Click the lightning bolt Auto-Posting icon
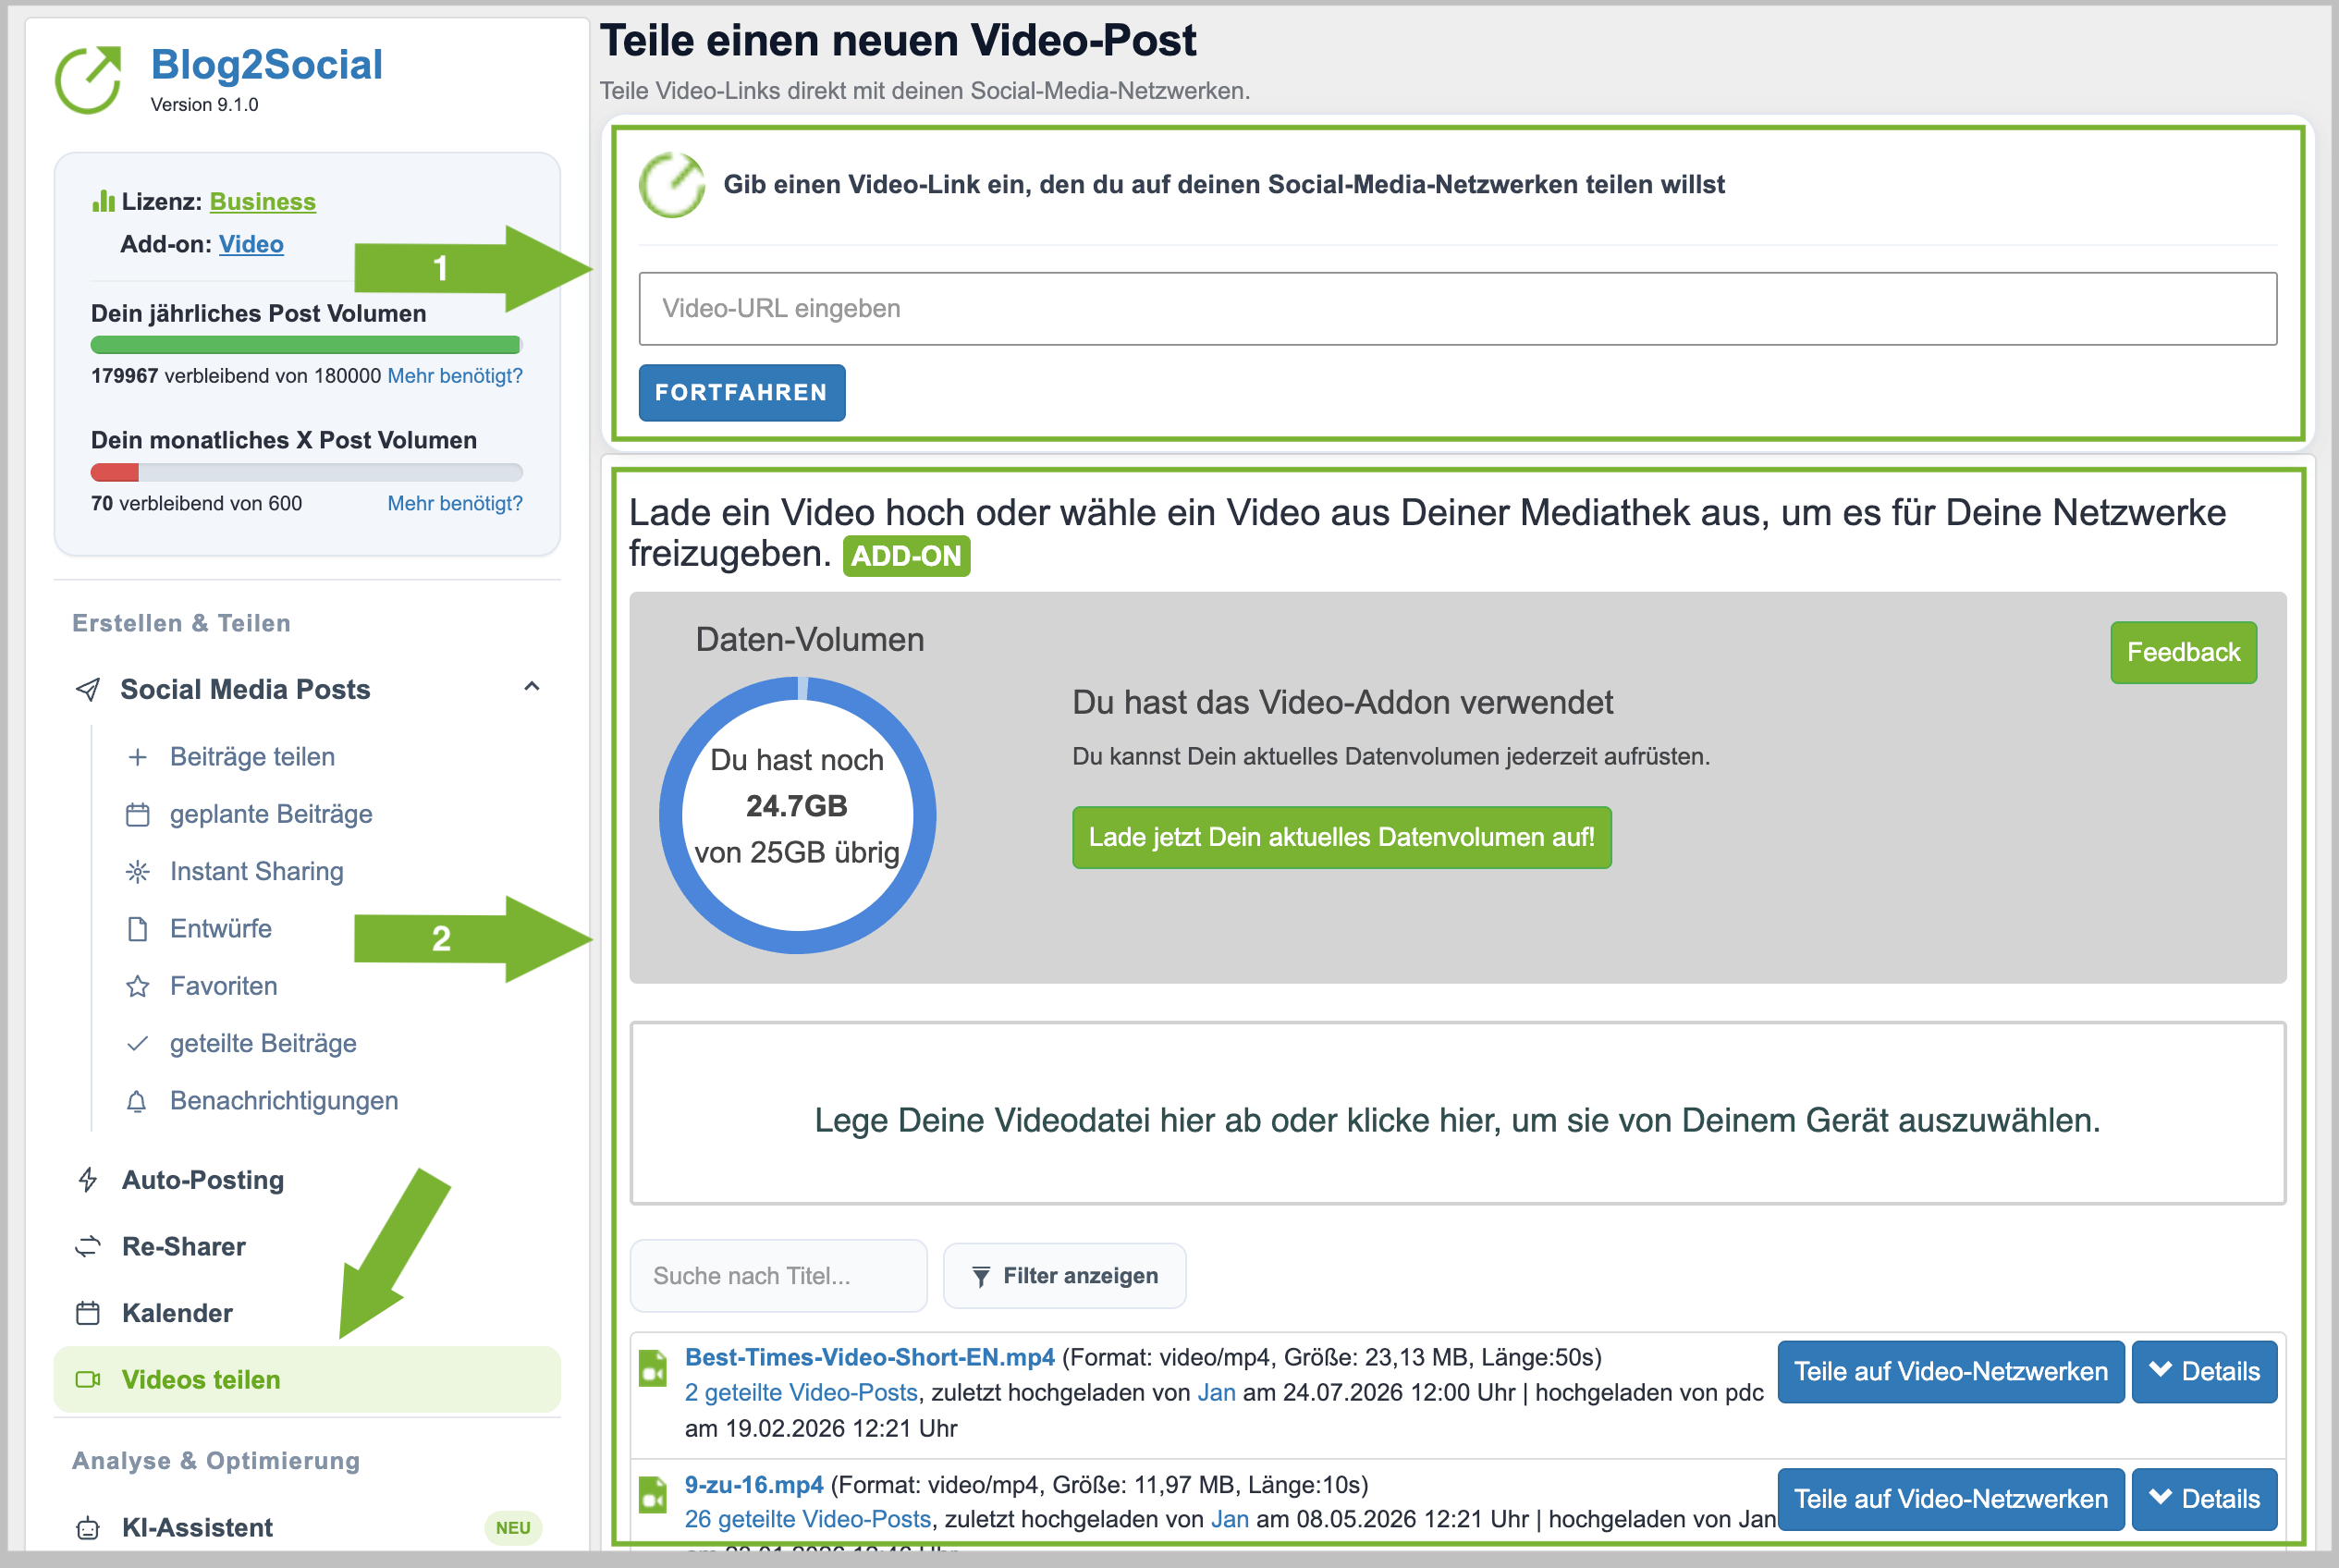Viewport: 2339px width, 1568px height. (88, 1180)
